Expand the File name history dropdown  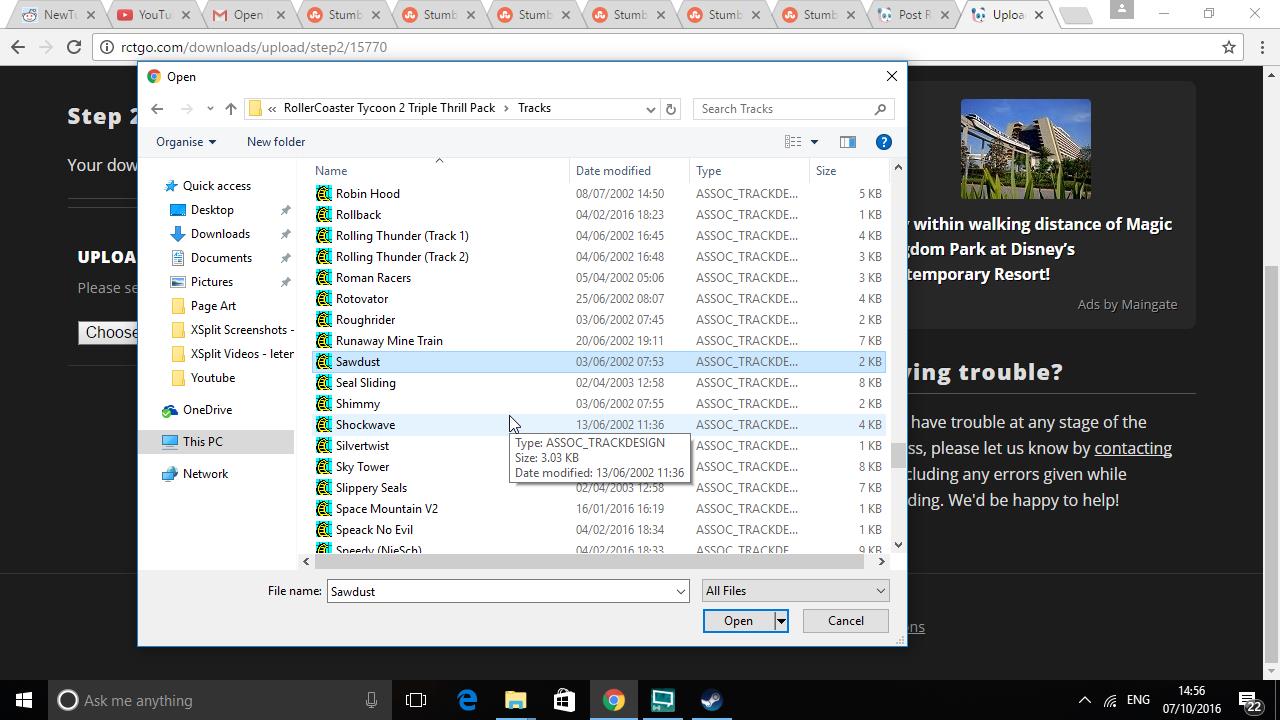[x=680, y=592]
